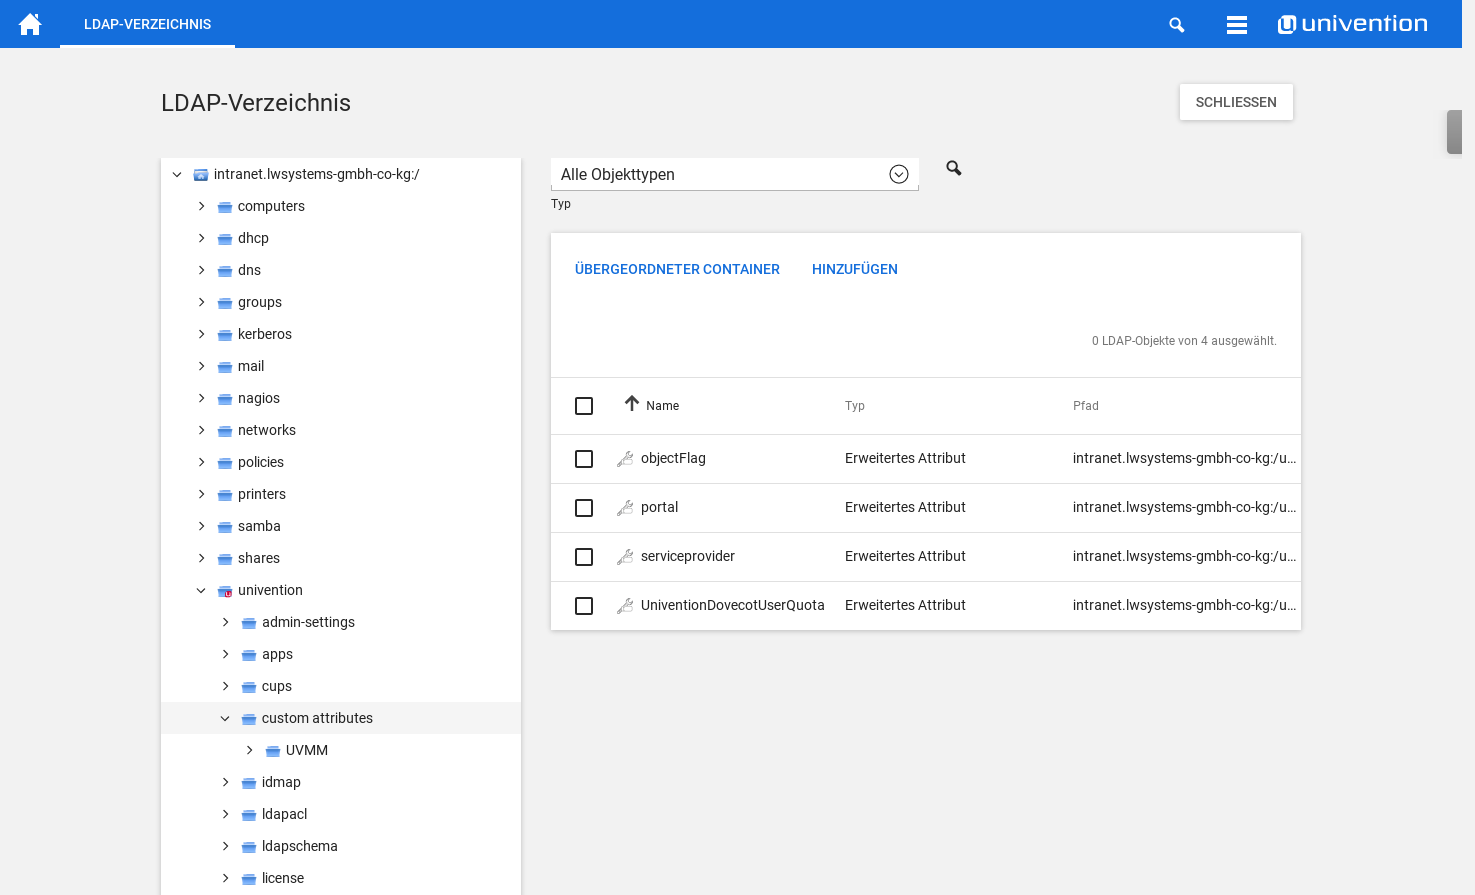Select the serviceprovider row checkbox
Screen dimensions: 1475x895
[584, 557]
